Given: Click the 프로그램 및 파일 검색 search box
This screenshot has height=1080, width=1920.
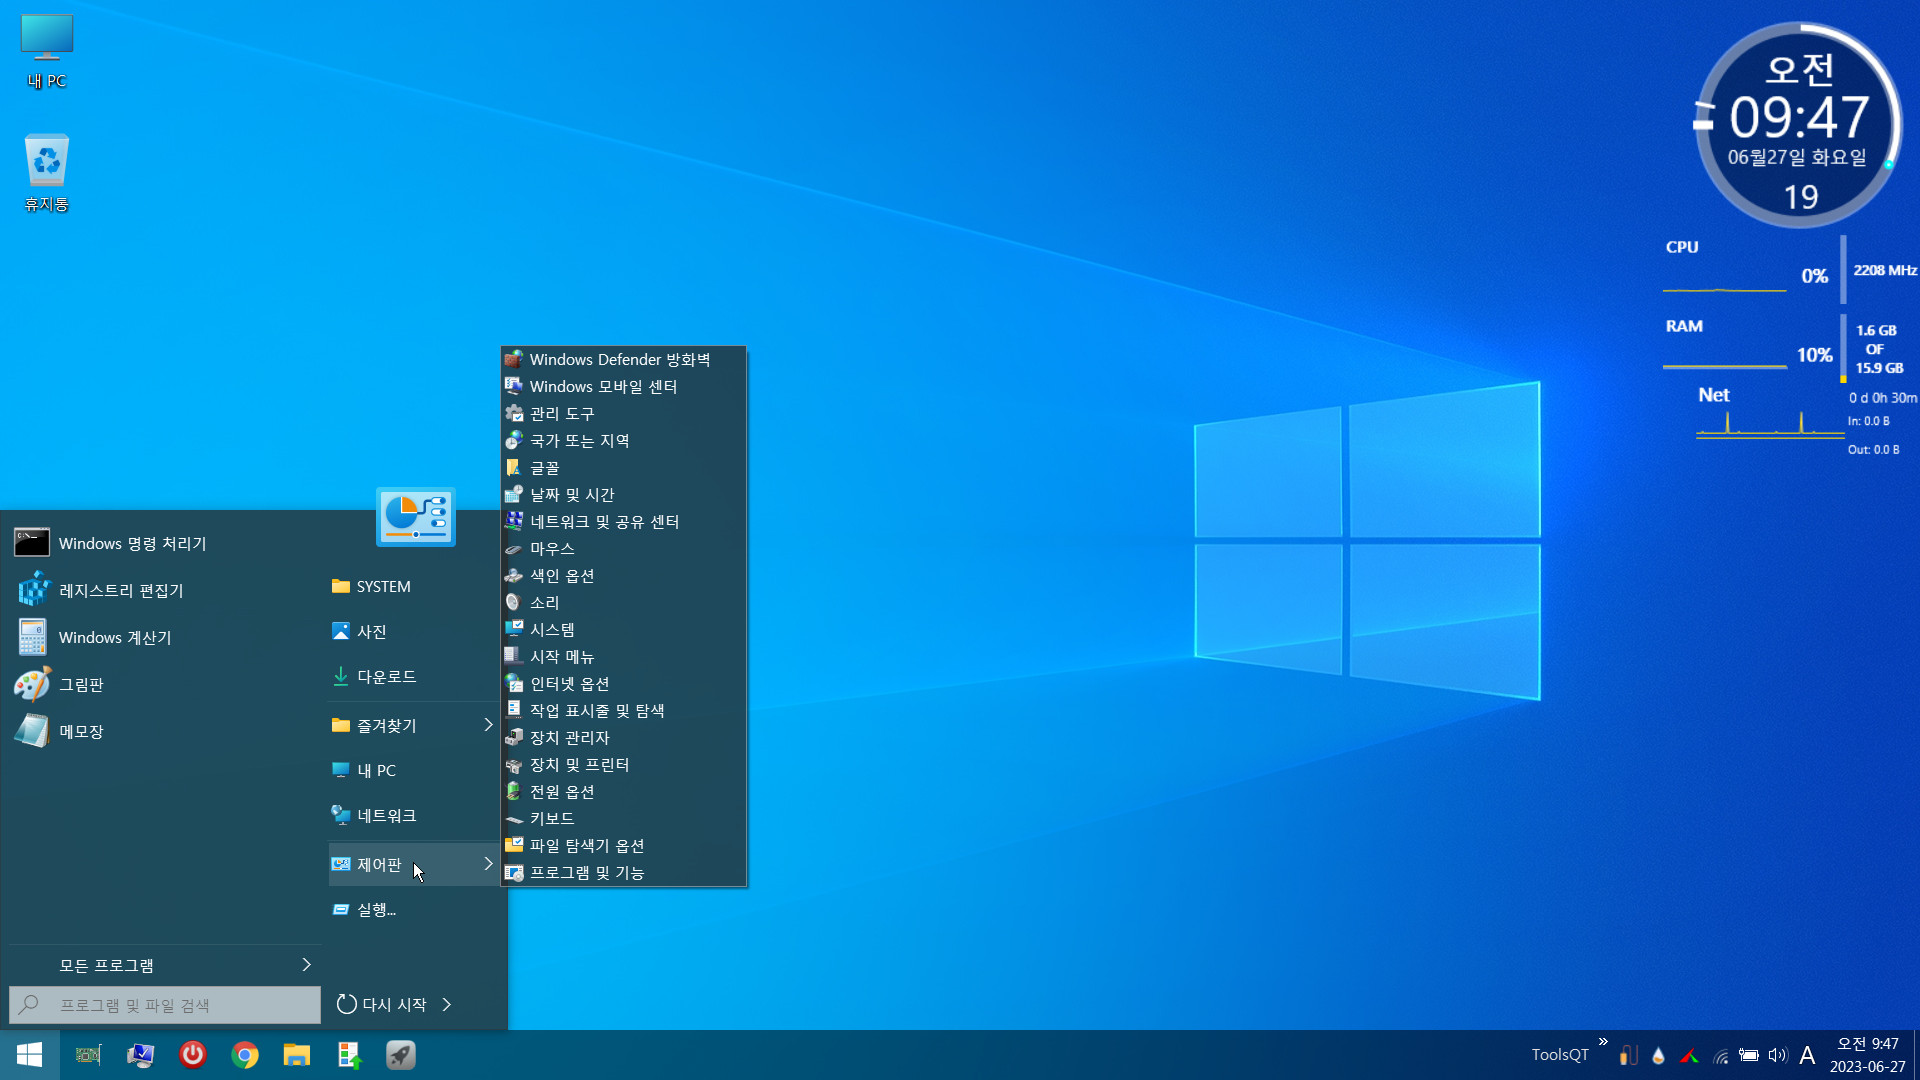Looking at the screenshot, I should coord(165,1005).
